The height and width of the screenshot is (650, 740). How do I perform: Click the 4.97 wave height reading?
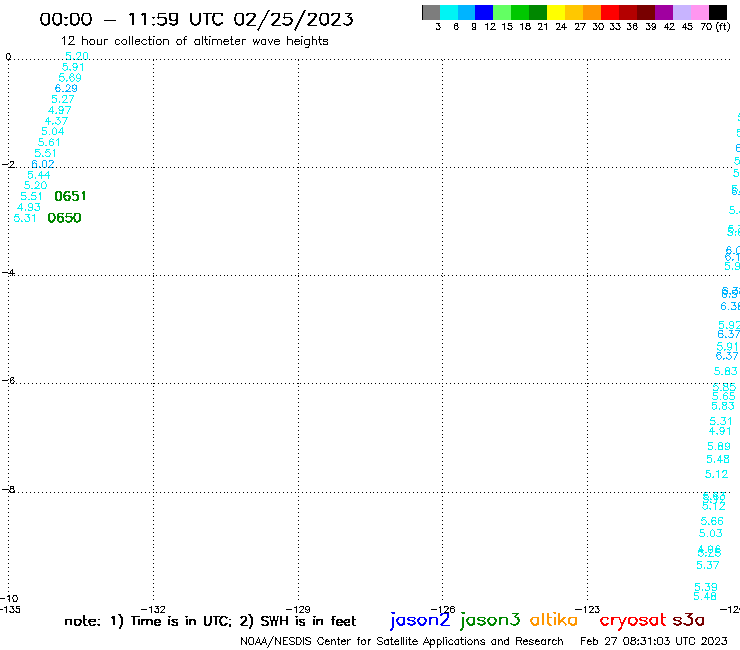tap(59, 110)
